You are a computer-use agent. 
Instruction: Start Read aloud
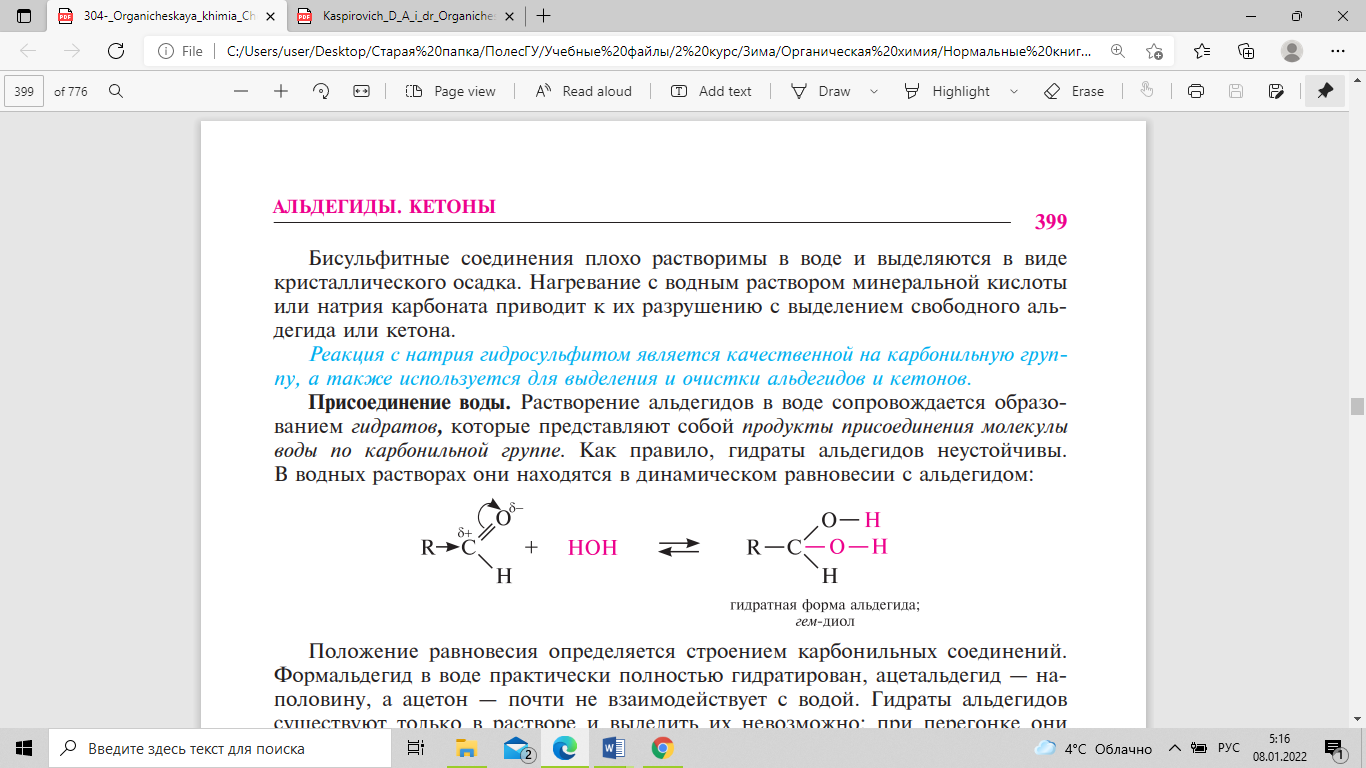point(584,91)
